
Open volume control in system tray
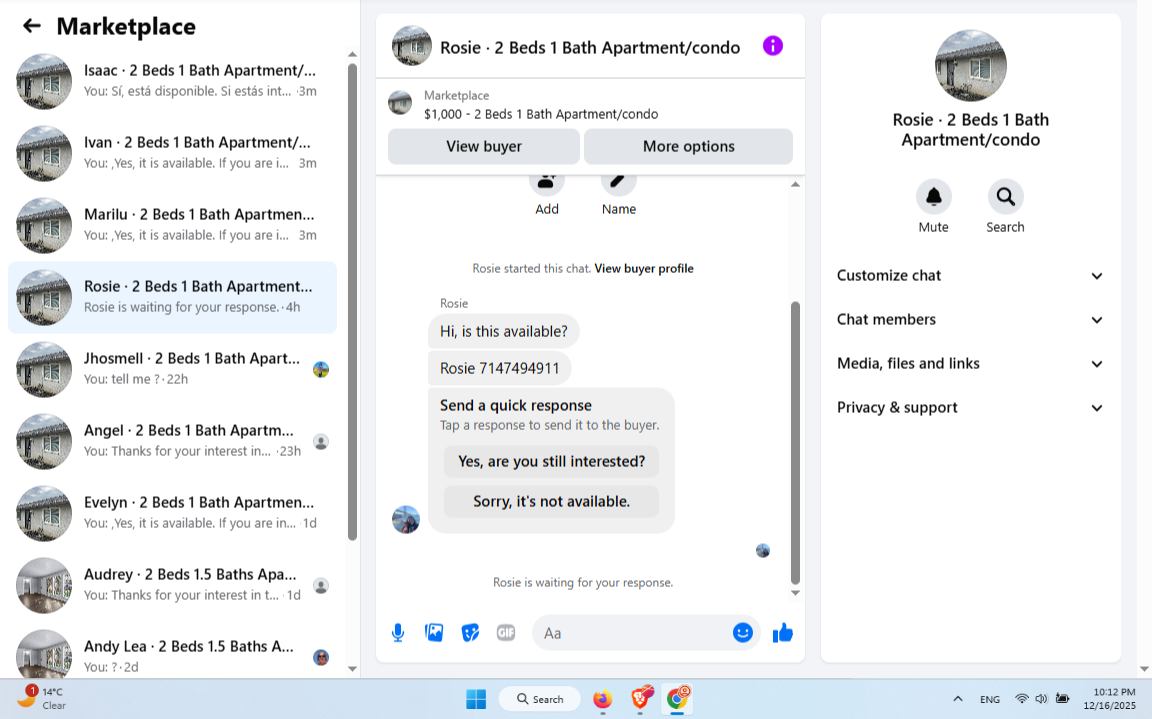(x=1041, y=699)
